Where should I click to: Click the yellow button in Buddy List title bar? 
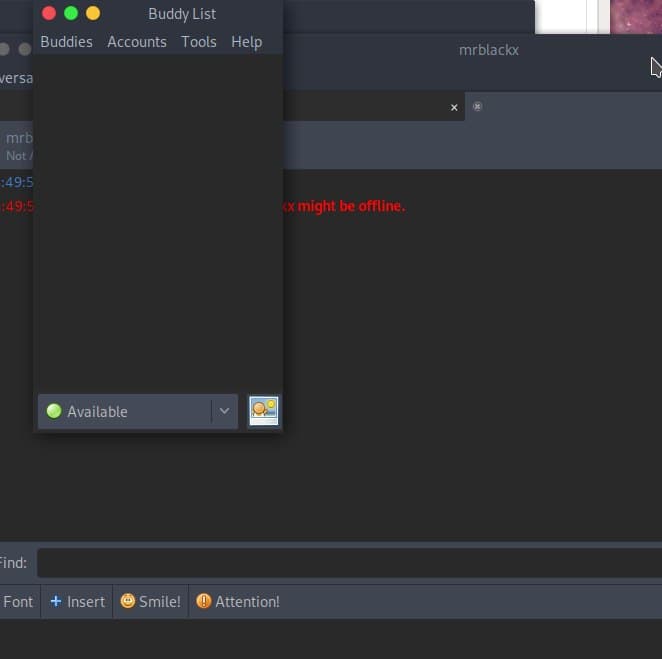93,14
